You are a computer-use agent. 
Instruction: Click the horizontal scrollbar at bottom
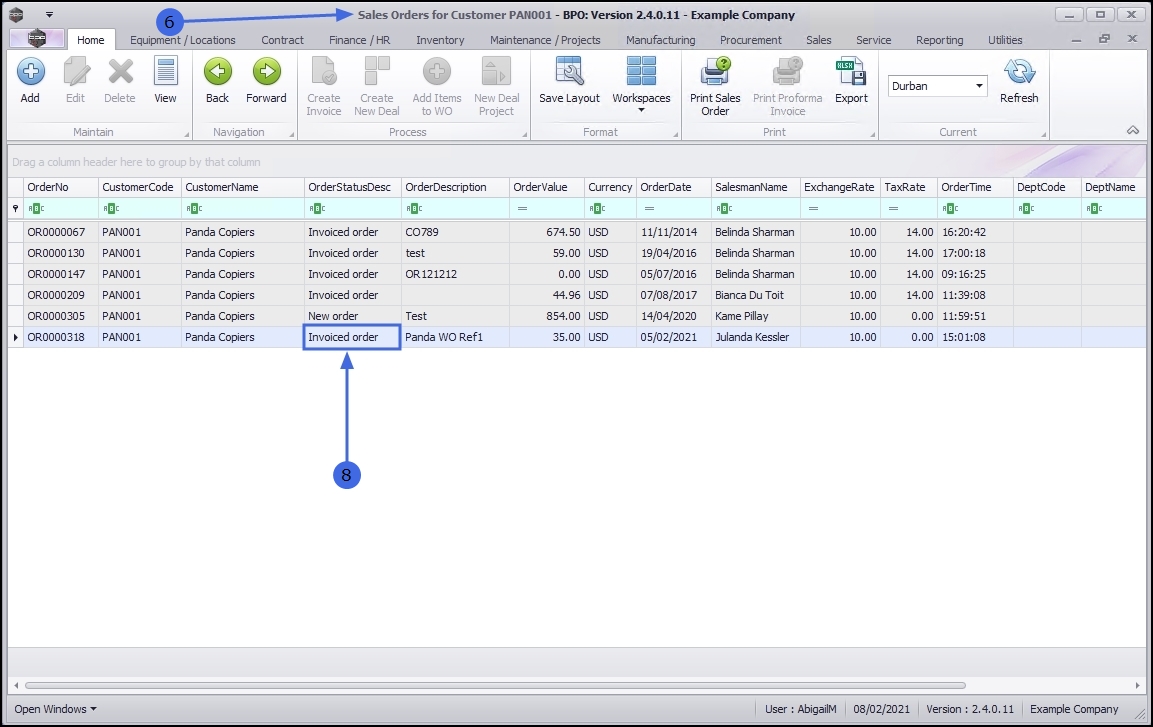coord(495,686)
